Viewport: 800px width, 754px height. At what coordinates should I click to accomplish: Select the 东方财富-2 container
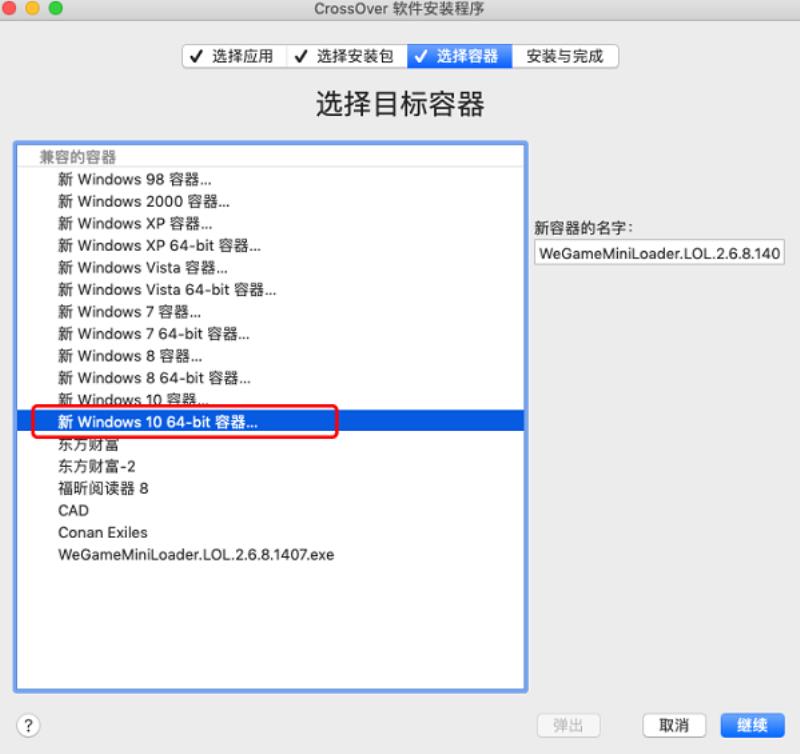(x=270, y=466)
